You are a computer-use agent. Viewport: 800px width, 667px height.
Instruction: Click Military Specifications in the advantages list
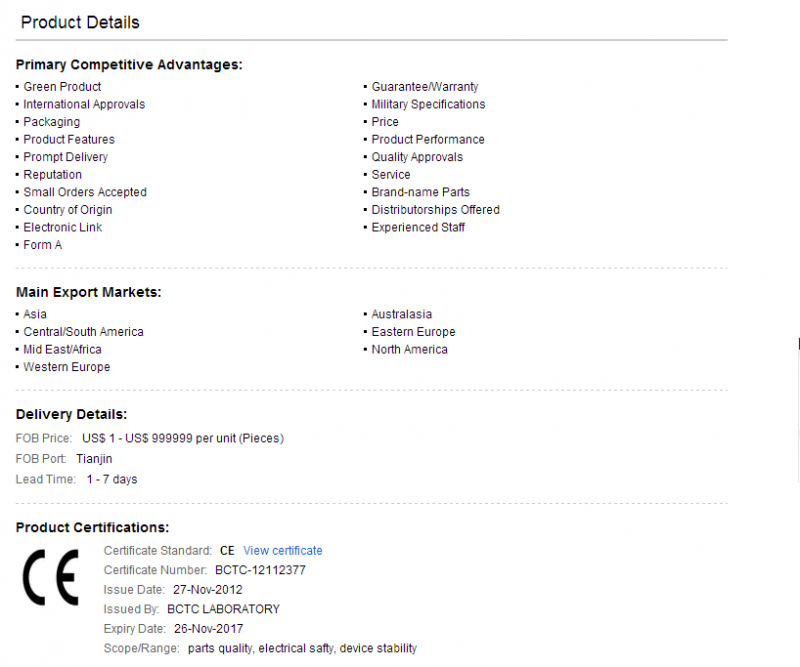pos(428,104)
